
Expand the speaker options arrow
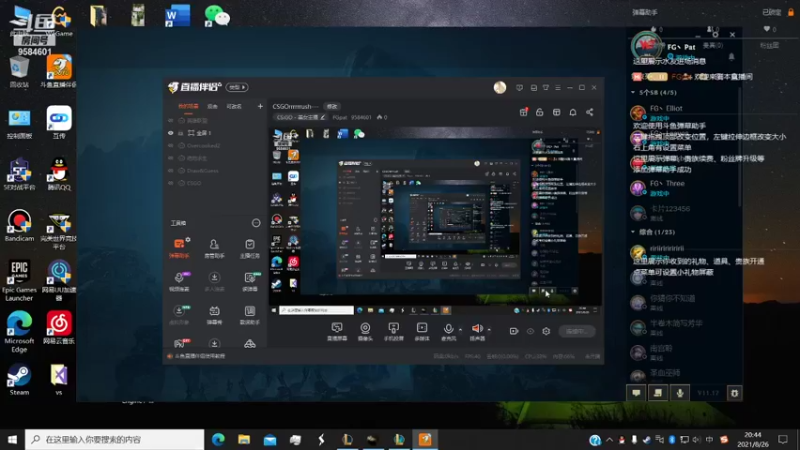489,330
